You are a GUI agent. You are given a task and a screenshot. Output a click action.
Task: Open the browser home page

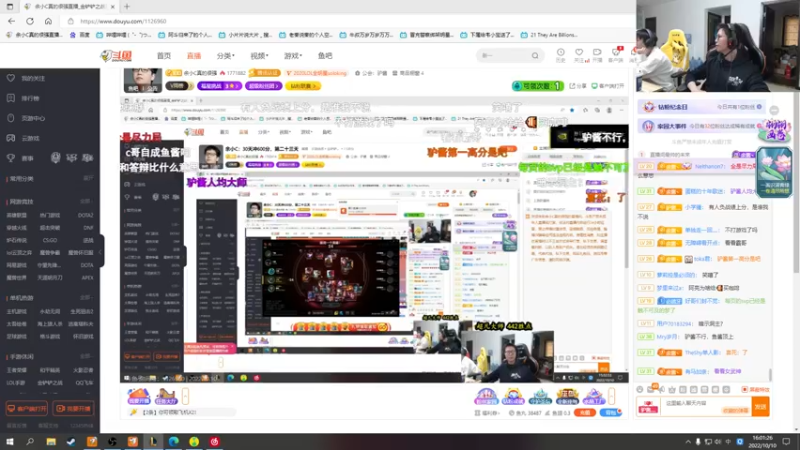(48, 21)
